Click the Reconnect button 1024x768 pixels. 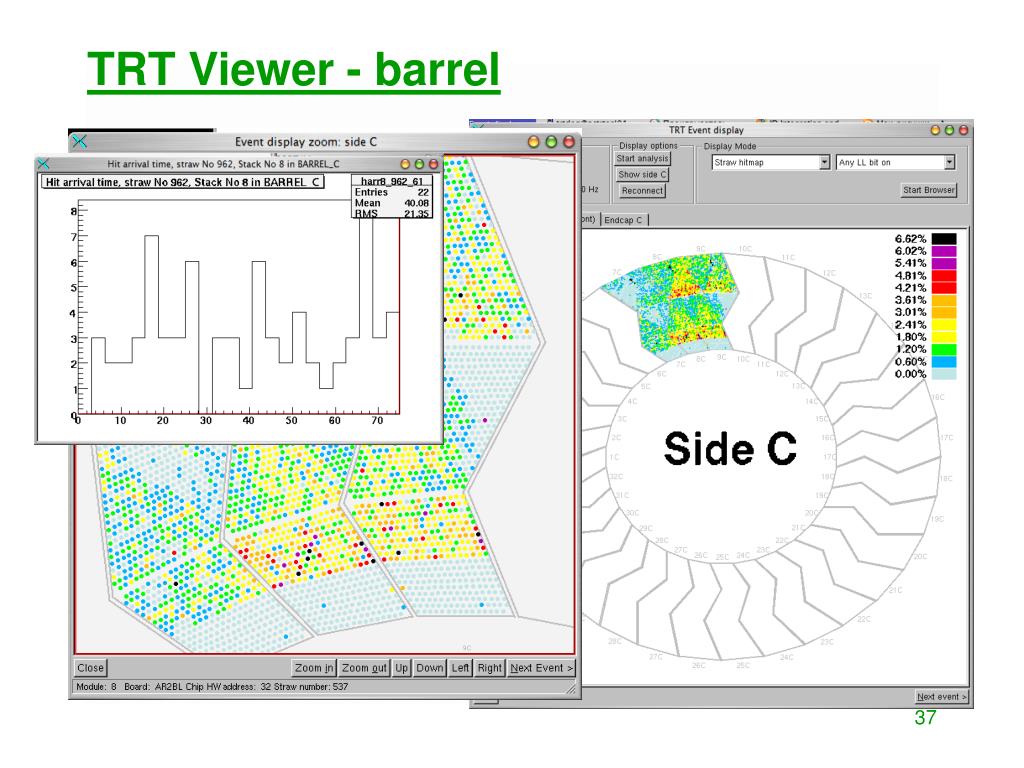coord(643,191)
